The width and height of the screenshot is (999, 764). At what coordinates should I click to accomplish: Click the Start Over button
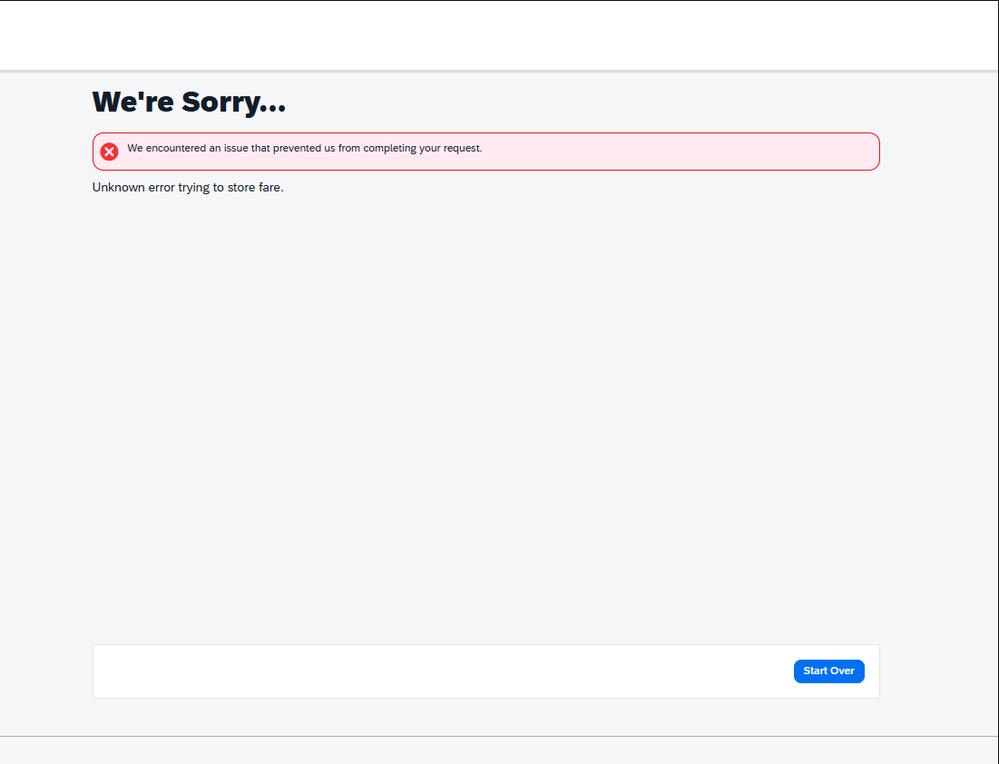pyautogui.click(x=828, y=671)
